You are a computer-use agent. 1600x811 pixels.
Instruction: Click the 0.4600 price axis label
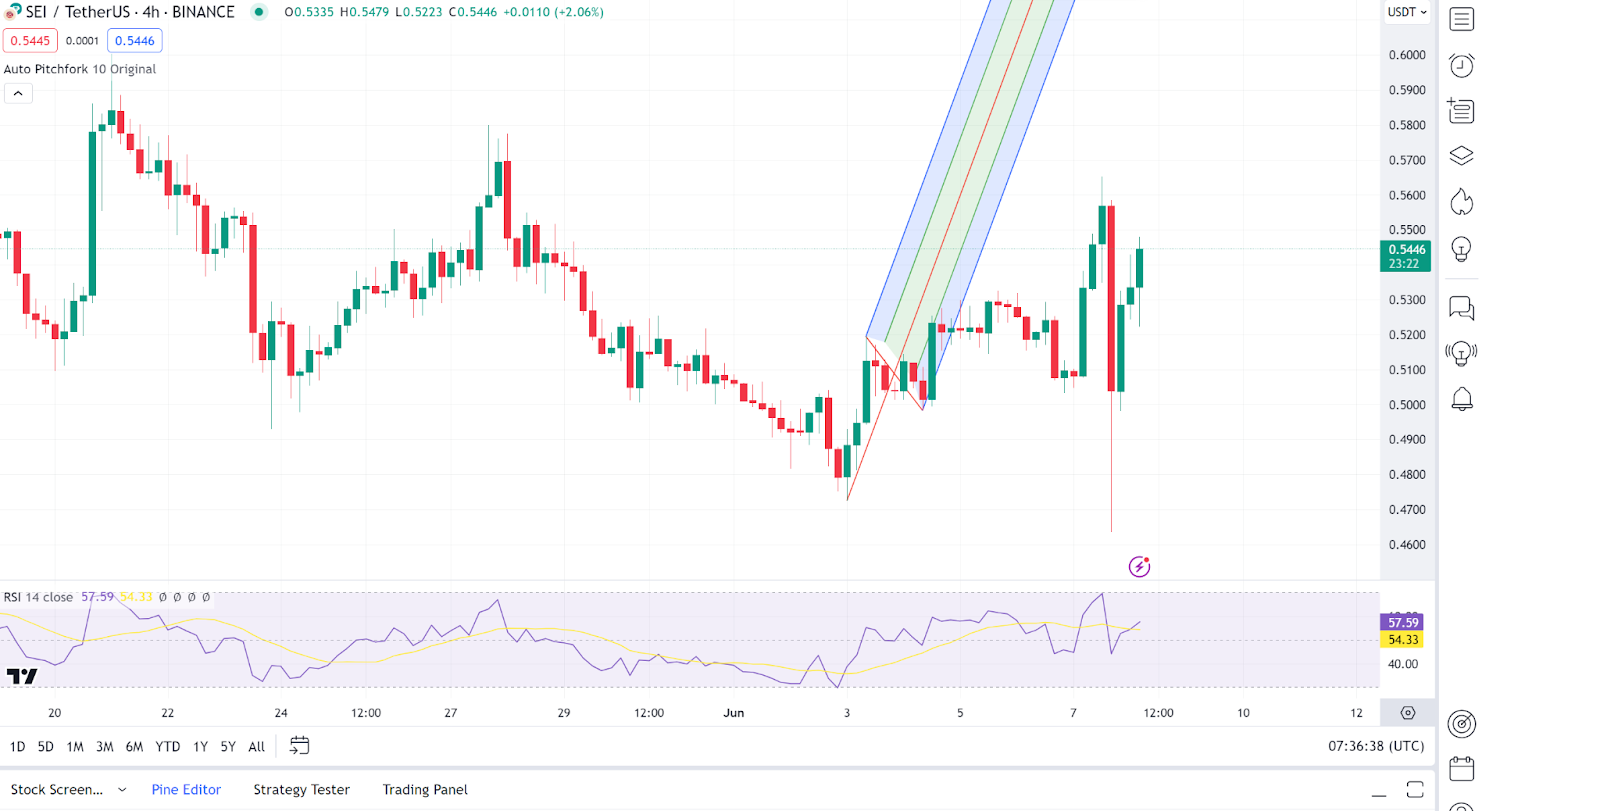1407,545
